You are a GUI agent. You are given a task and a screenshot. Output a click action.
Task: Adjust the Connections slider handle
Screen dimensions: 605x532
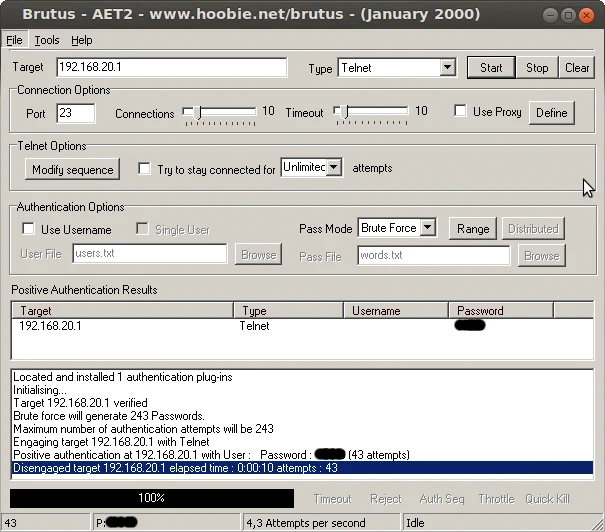(x=198, y=112)
